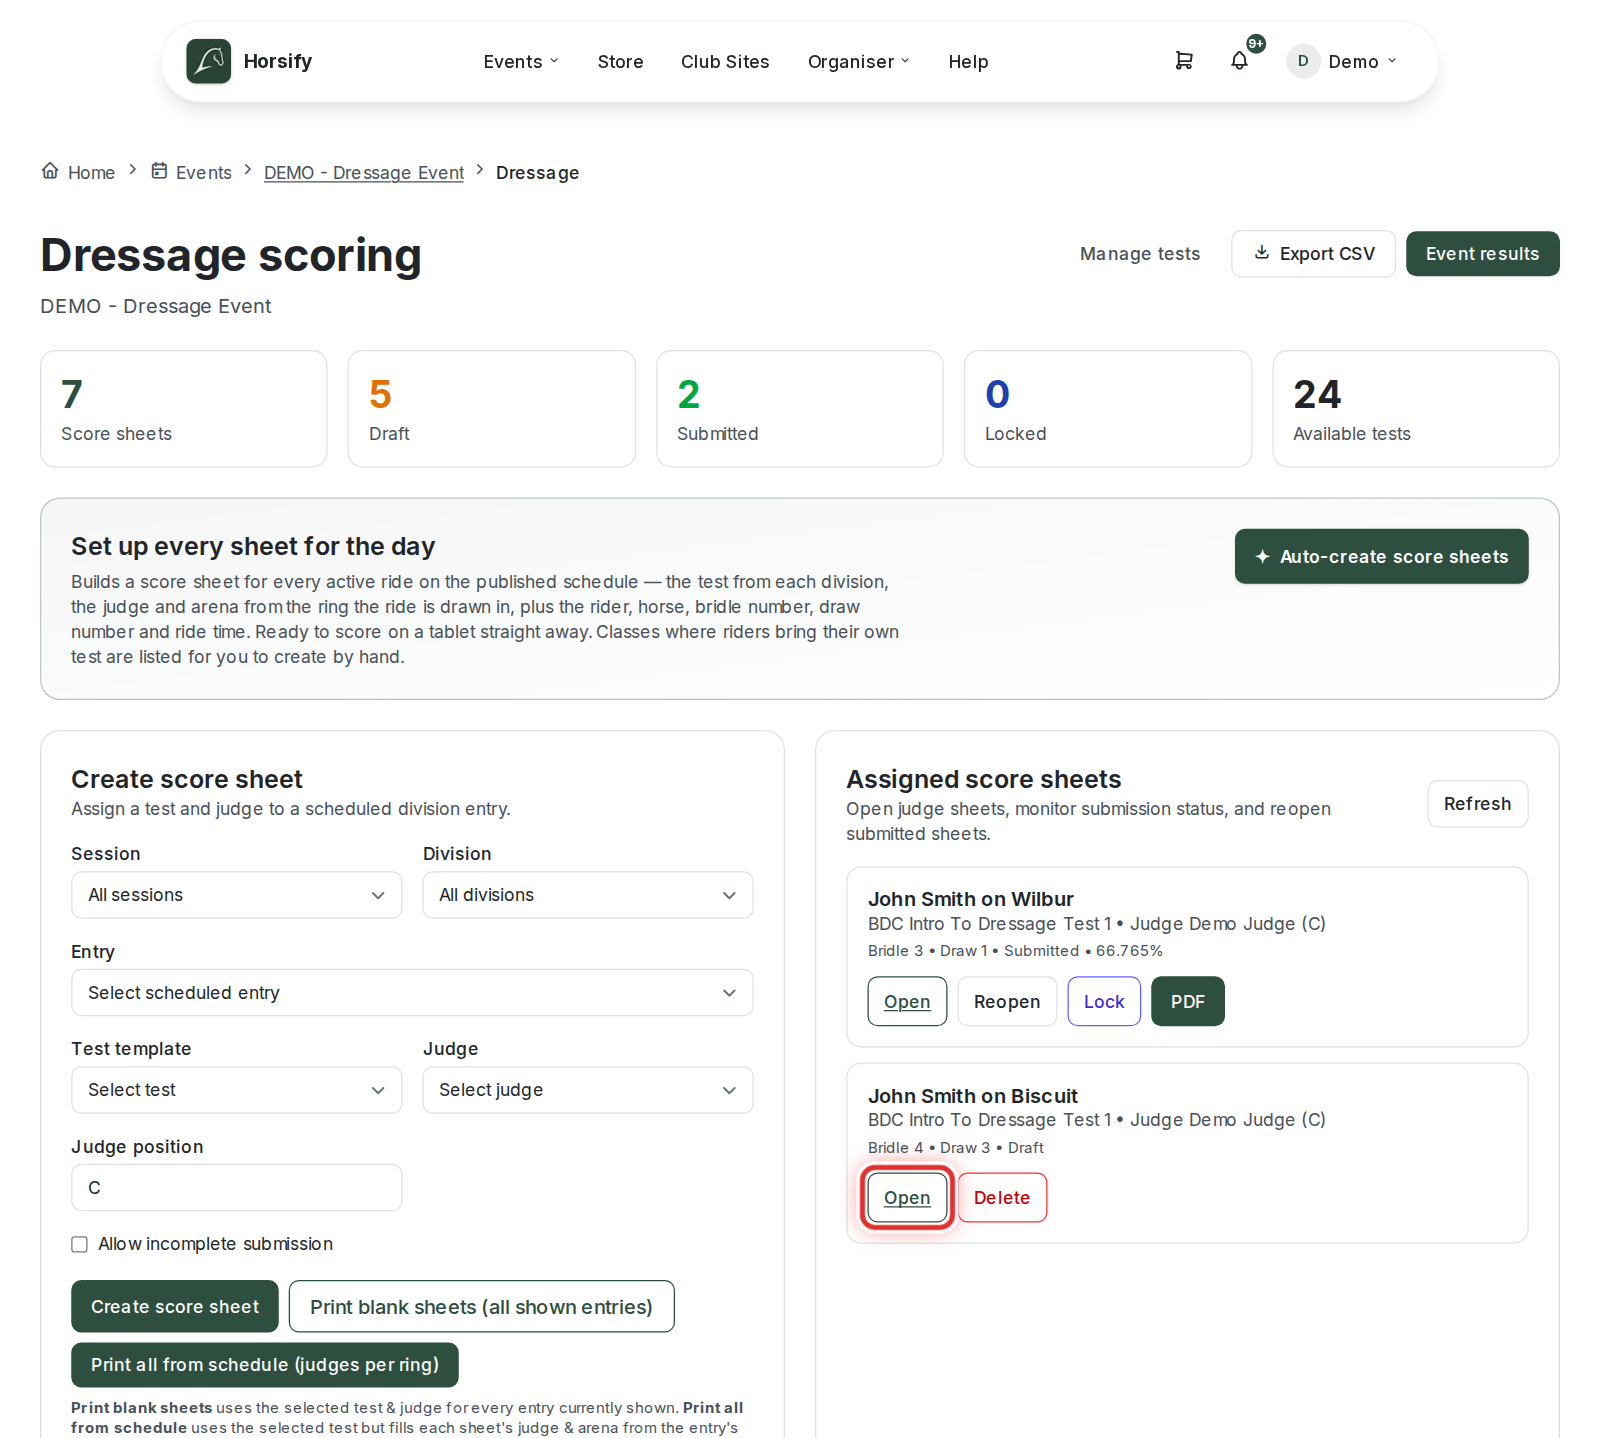Reopen the Wilbur score sheet
Viewport: 1600px width, 1438px height.
[x=1007, y=1001]
